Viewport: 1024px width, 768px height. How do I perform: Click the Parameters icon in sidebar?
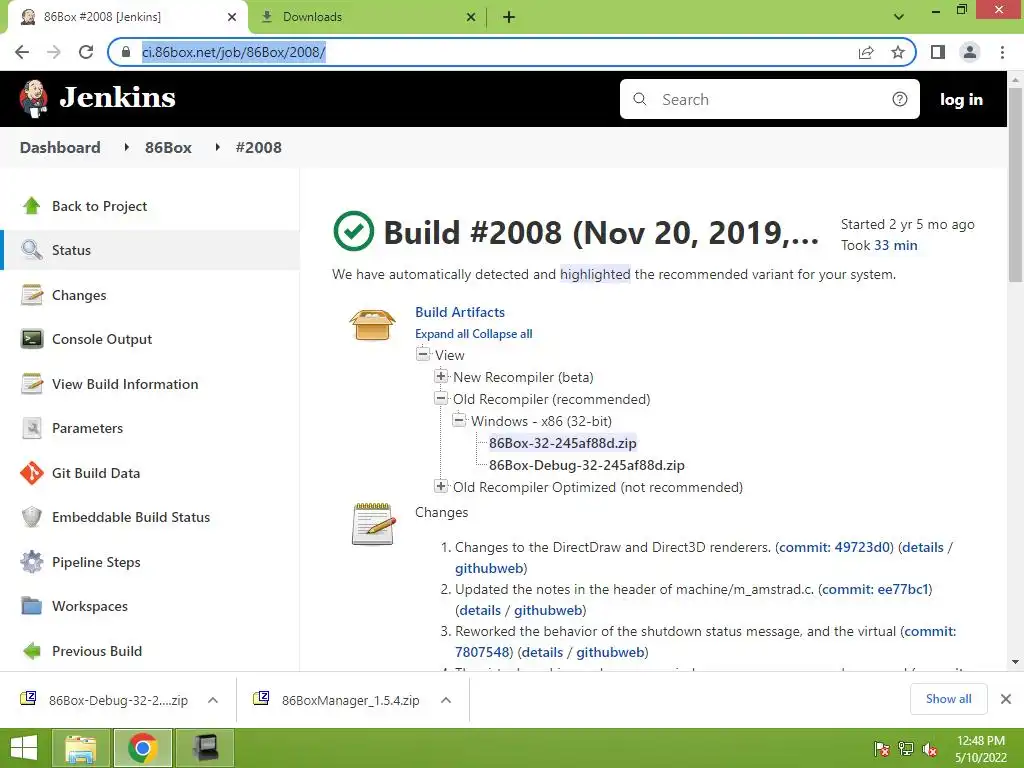click(x=31, y=428)
